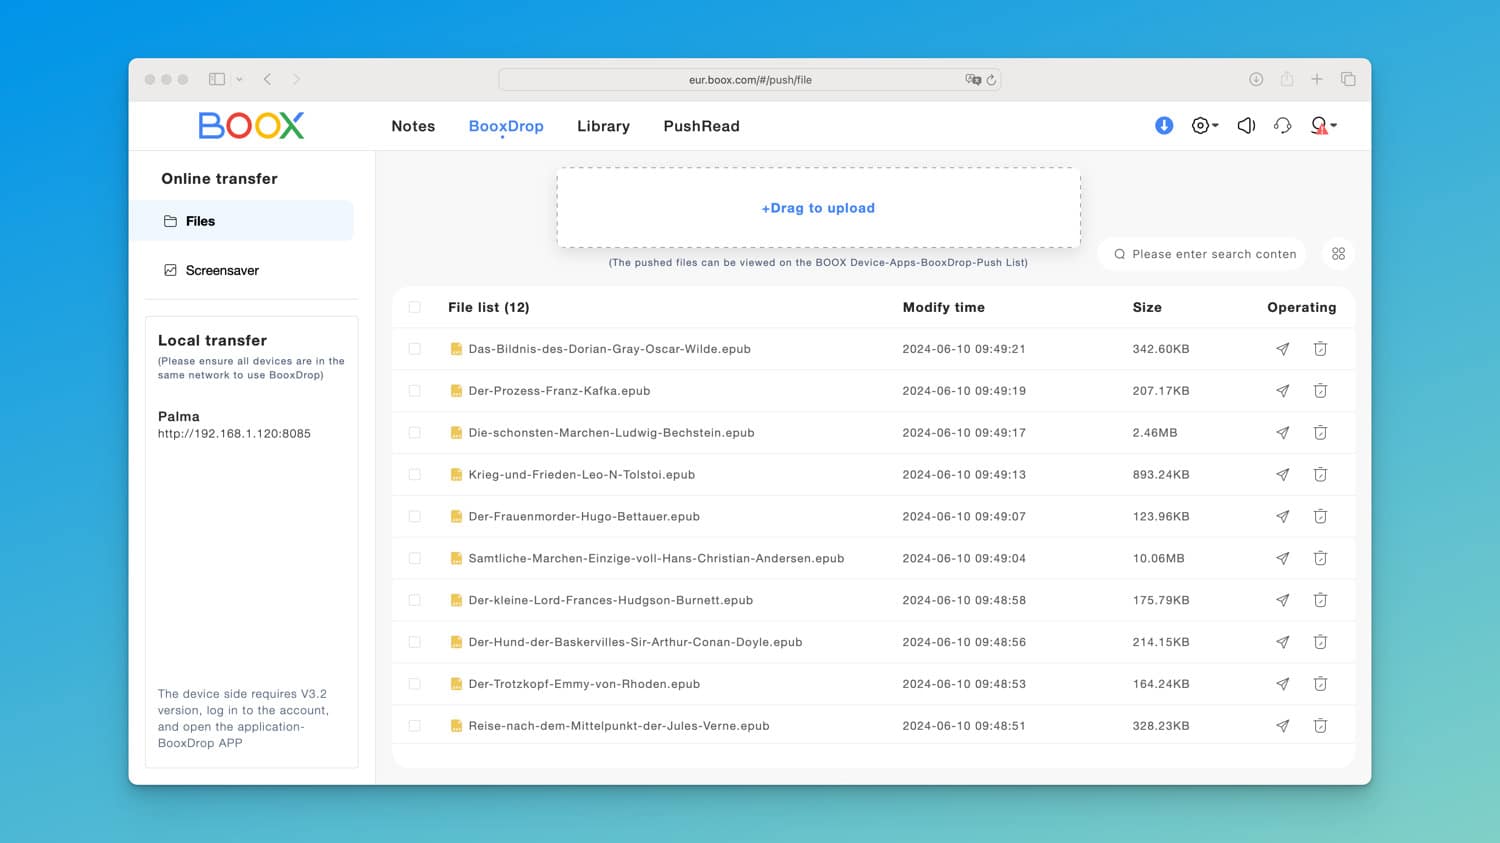Switch file list to grid view
This screenshot has height=843, width=1500.
[1338, 254]
